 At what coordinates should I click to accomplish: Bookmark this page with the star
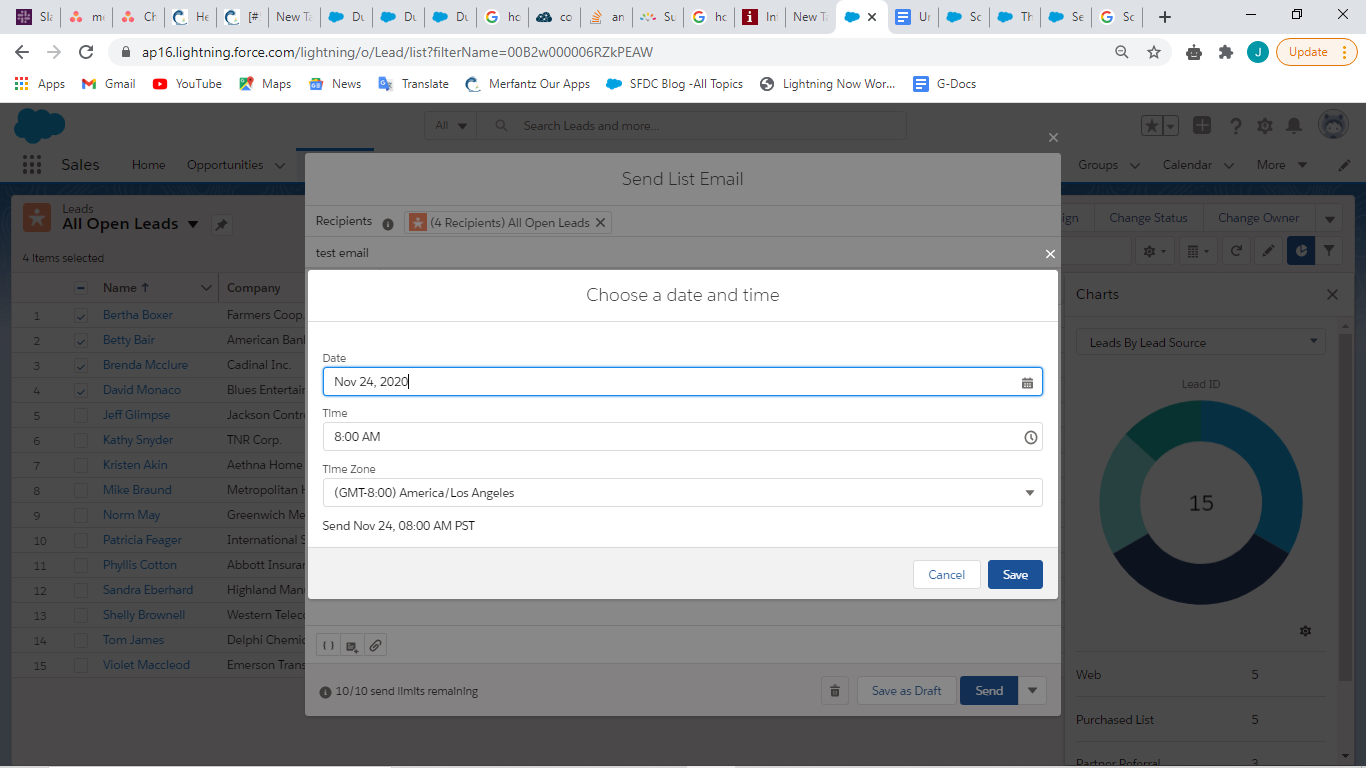pyautogui.click(x=1154, y=52)
